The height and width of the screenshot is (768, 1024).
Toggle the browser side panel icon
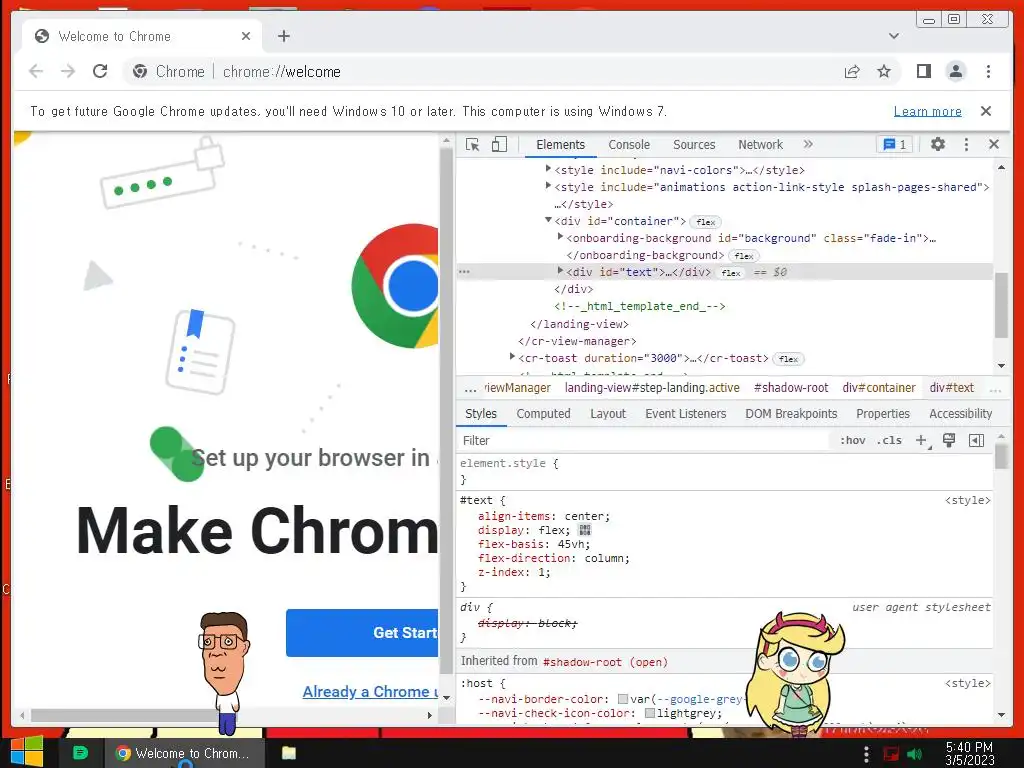click(923, 71)
